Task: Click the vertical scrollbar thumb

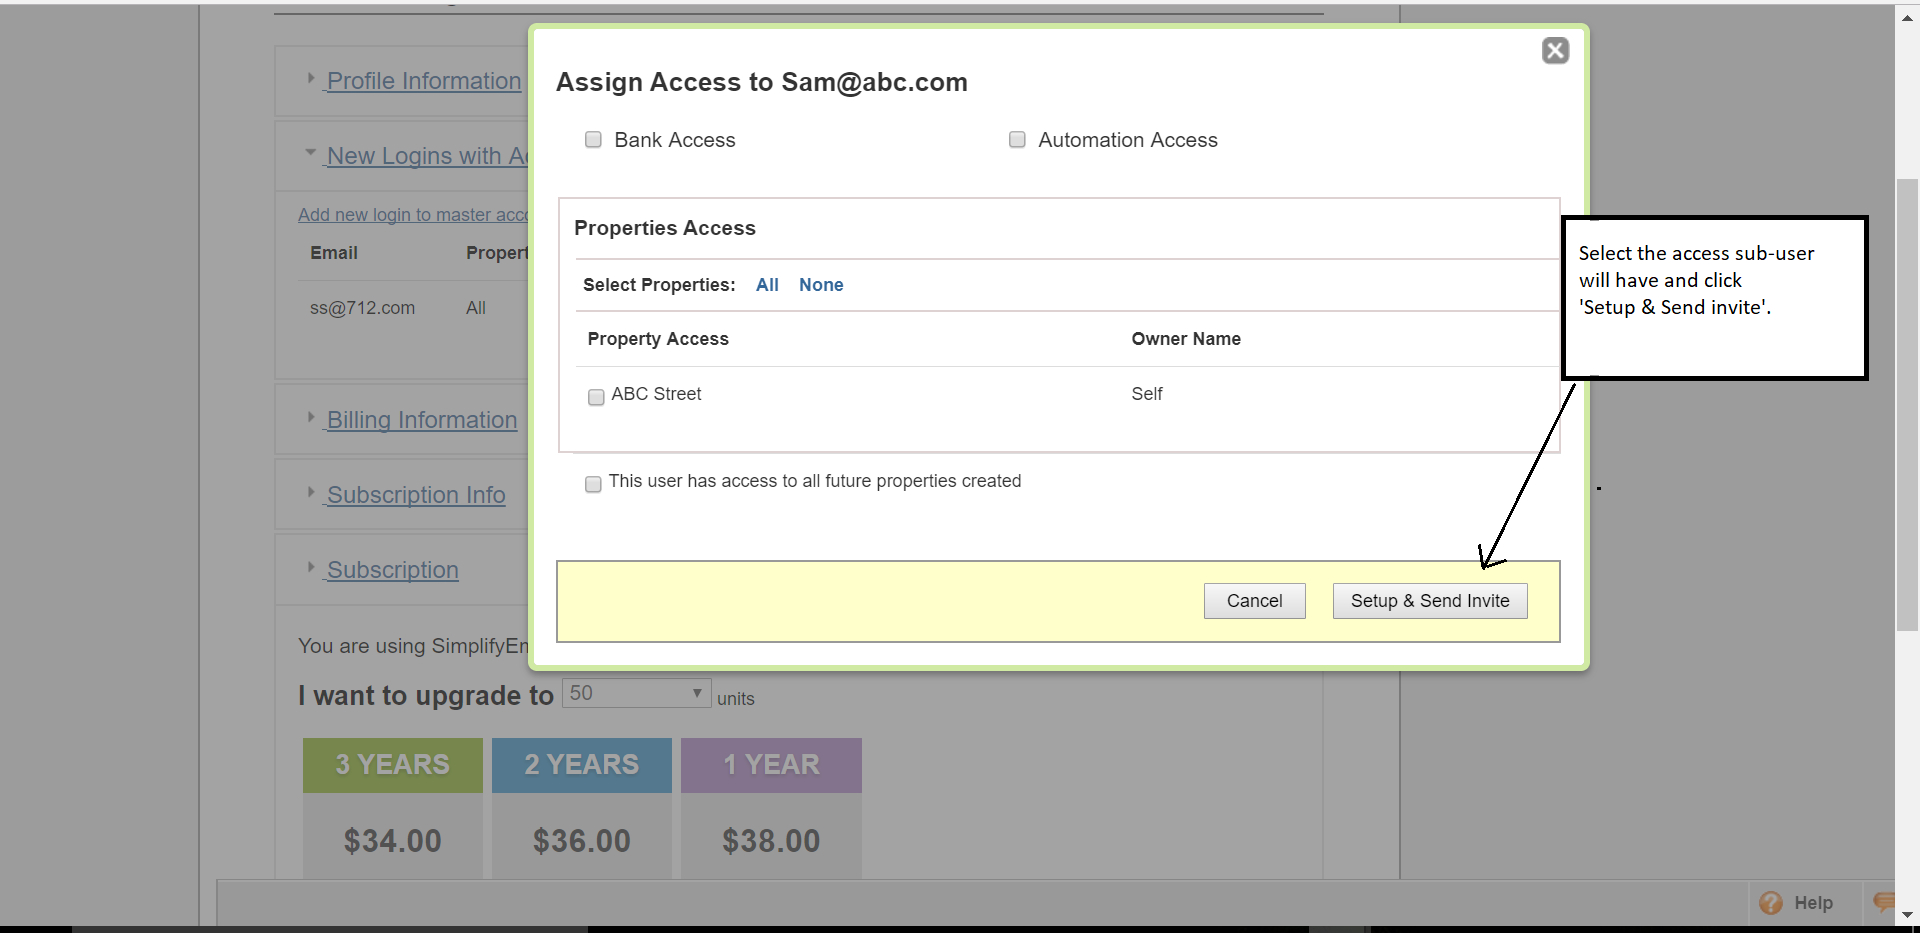Action: [1907, 405]
